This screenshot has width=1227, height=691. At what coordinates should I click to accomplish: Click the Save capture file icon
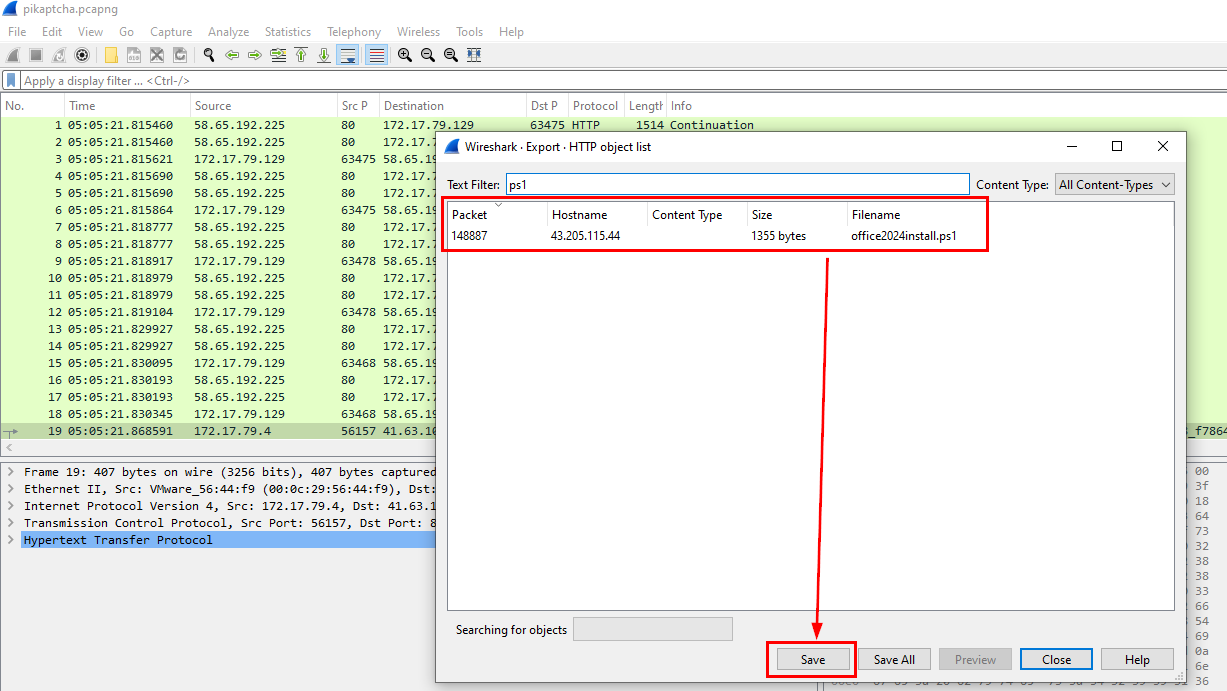point(133,55)
